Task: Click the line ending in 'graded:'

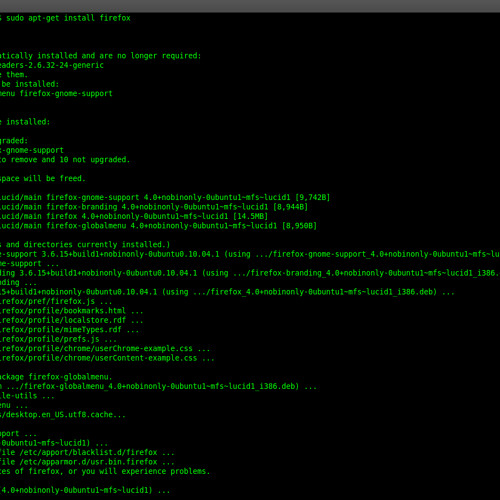Action: (x=14, y=141)
